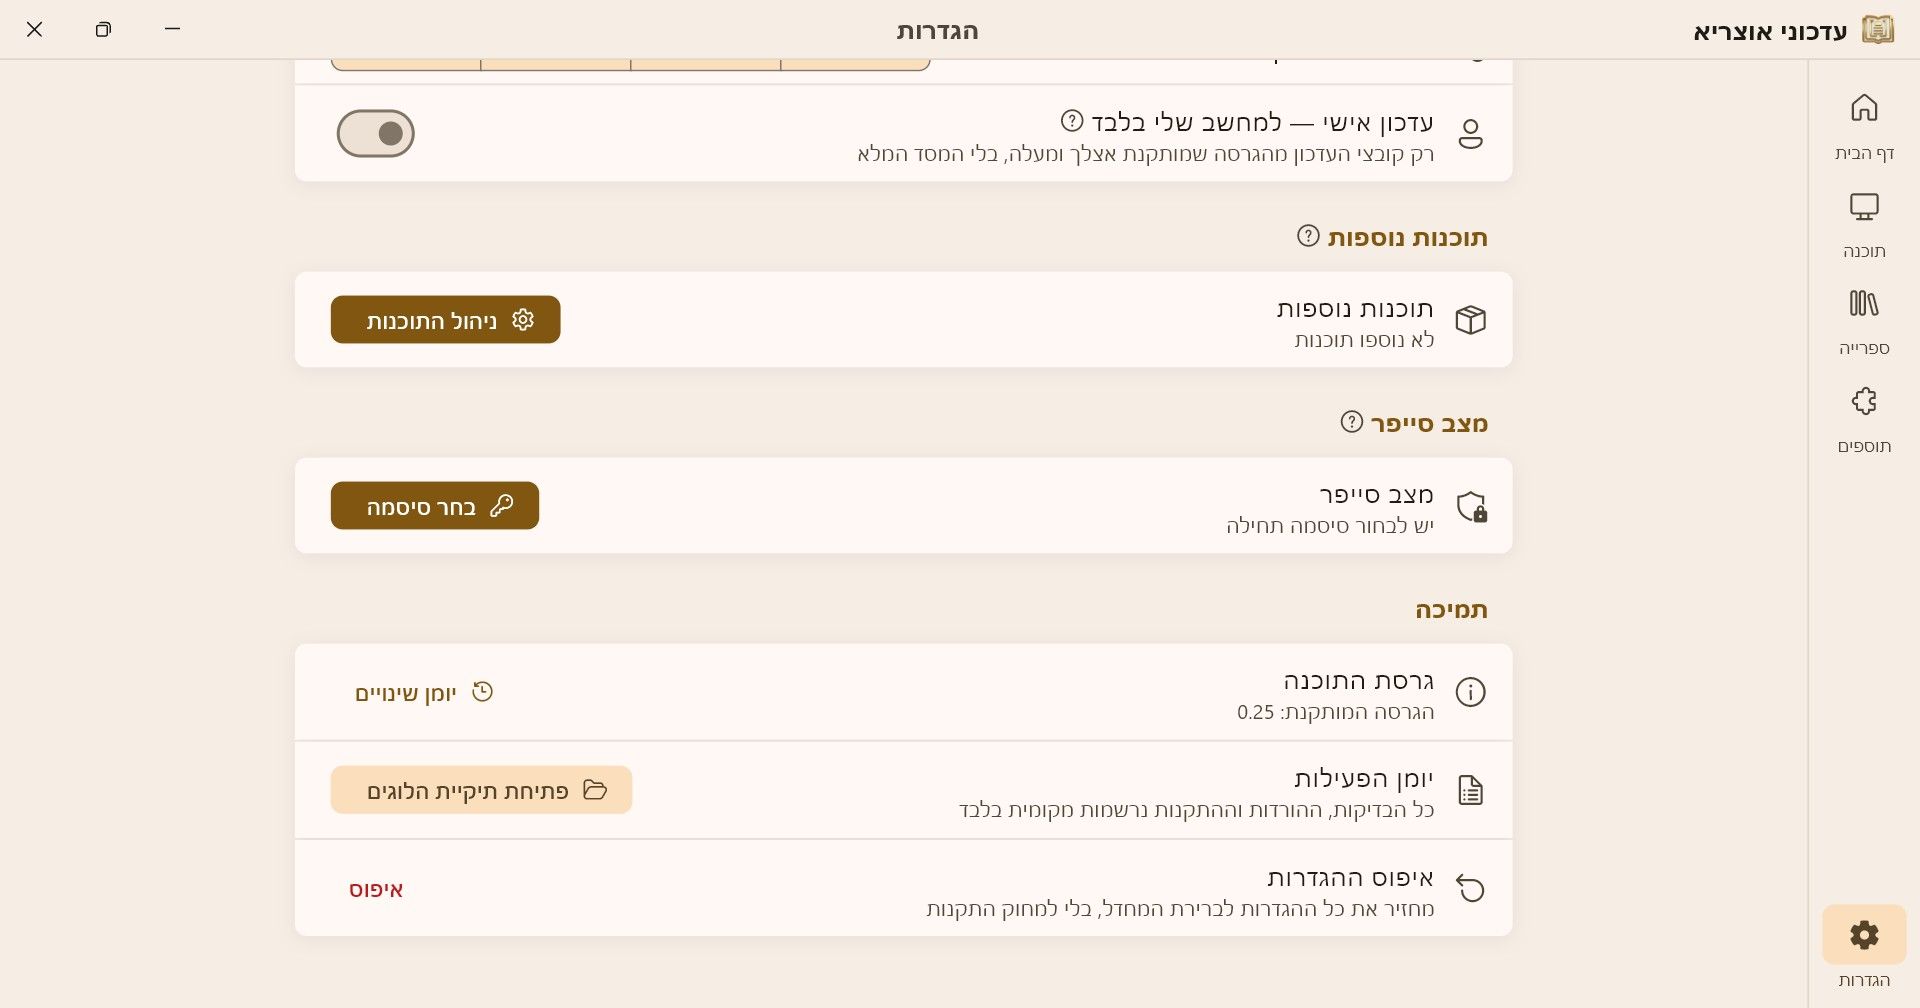Viewport: 1920px width, 1008px height.
Task: Switch to the תוכנה sidebar section
Action: [1864, 224]
